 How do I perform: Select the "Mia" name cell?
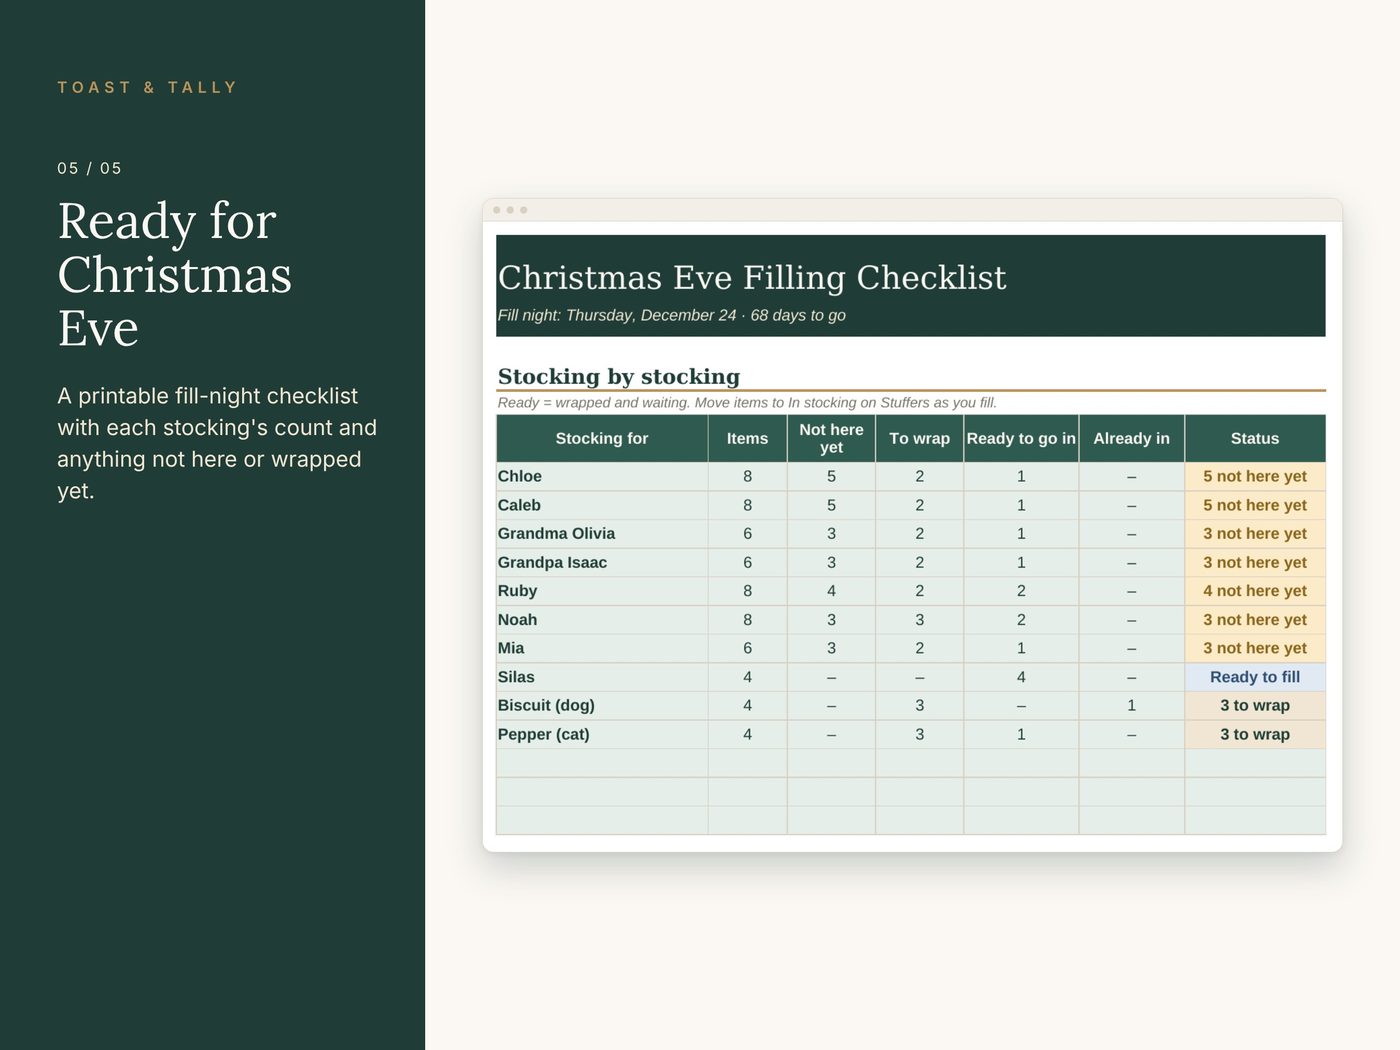(x=602, y=648)
